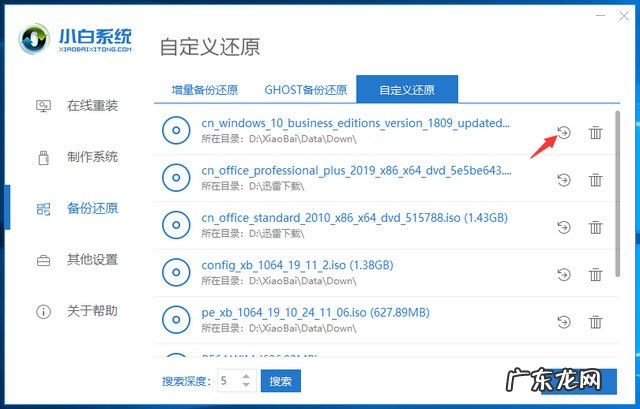Click disc icon of cn_windows_10_business_editions

pyautogui.click(x=176, y=131)
